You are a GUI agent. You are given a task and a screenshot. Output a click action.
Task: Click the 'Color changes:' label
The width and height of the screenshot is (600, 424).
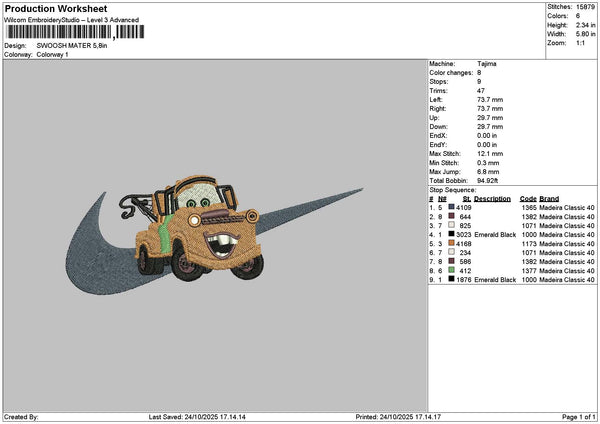pyautogui.click(x=451, y=73)
